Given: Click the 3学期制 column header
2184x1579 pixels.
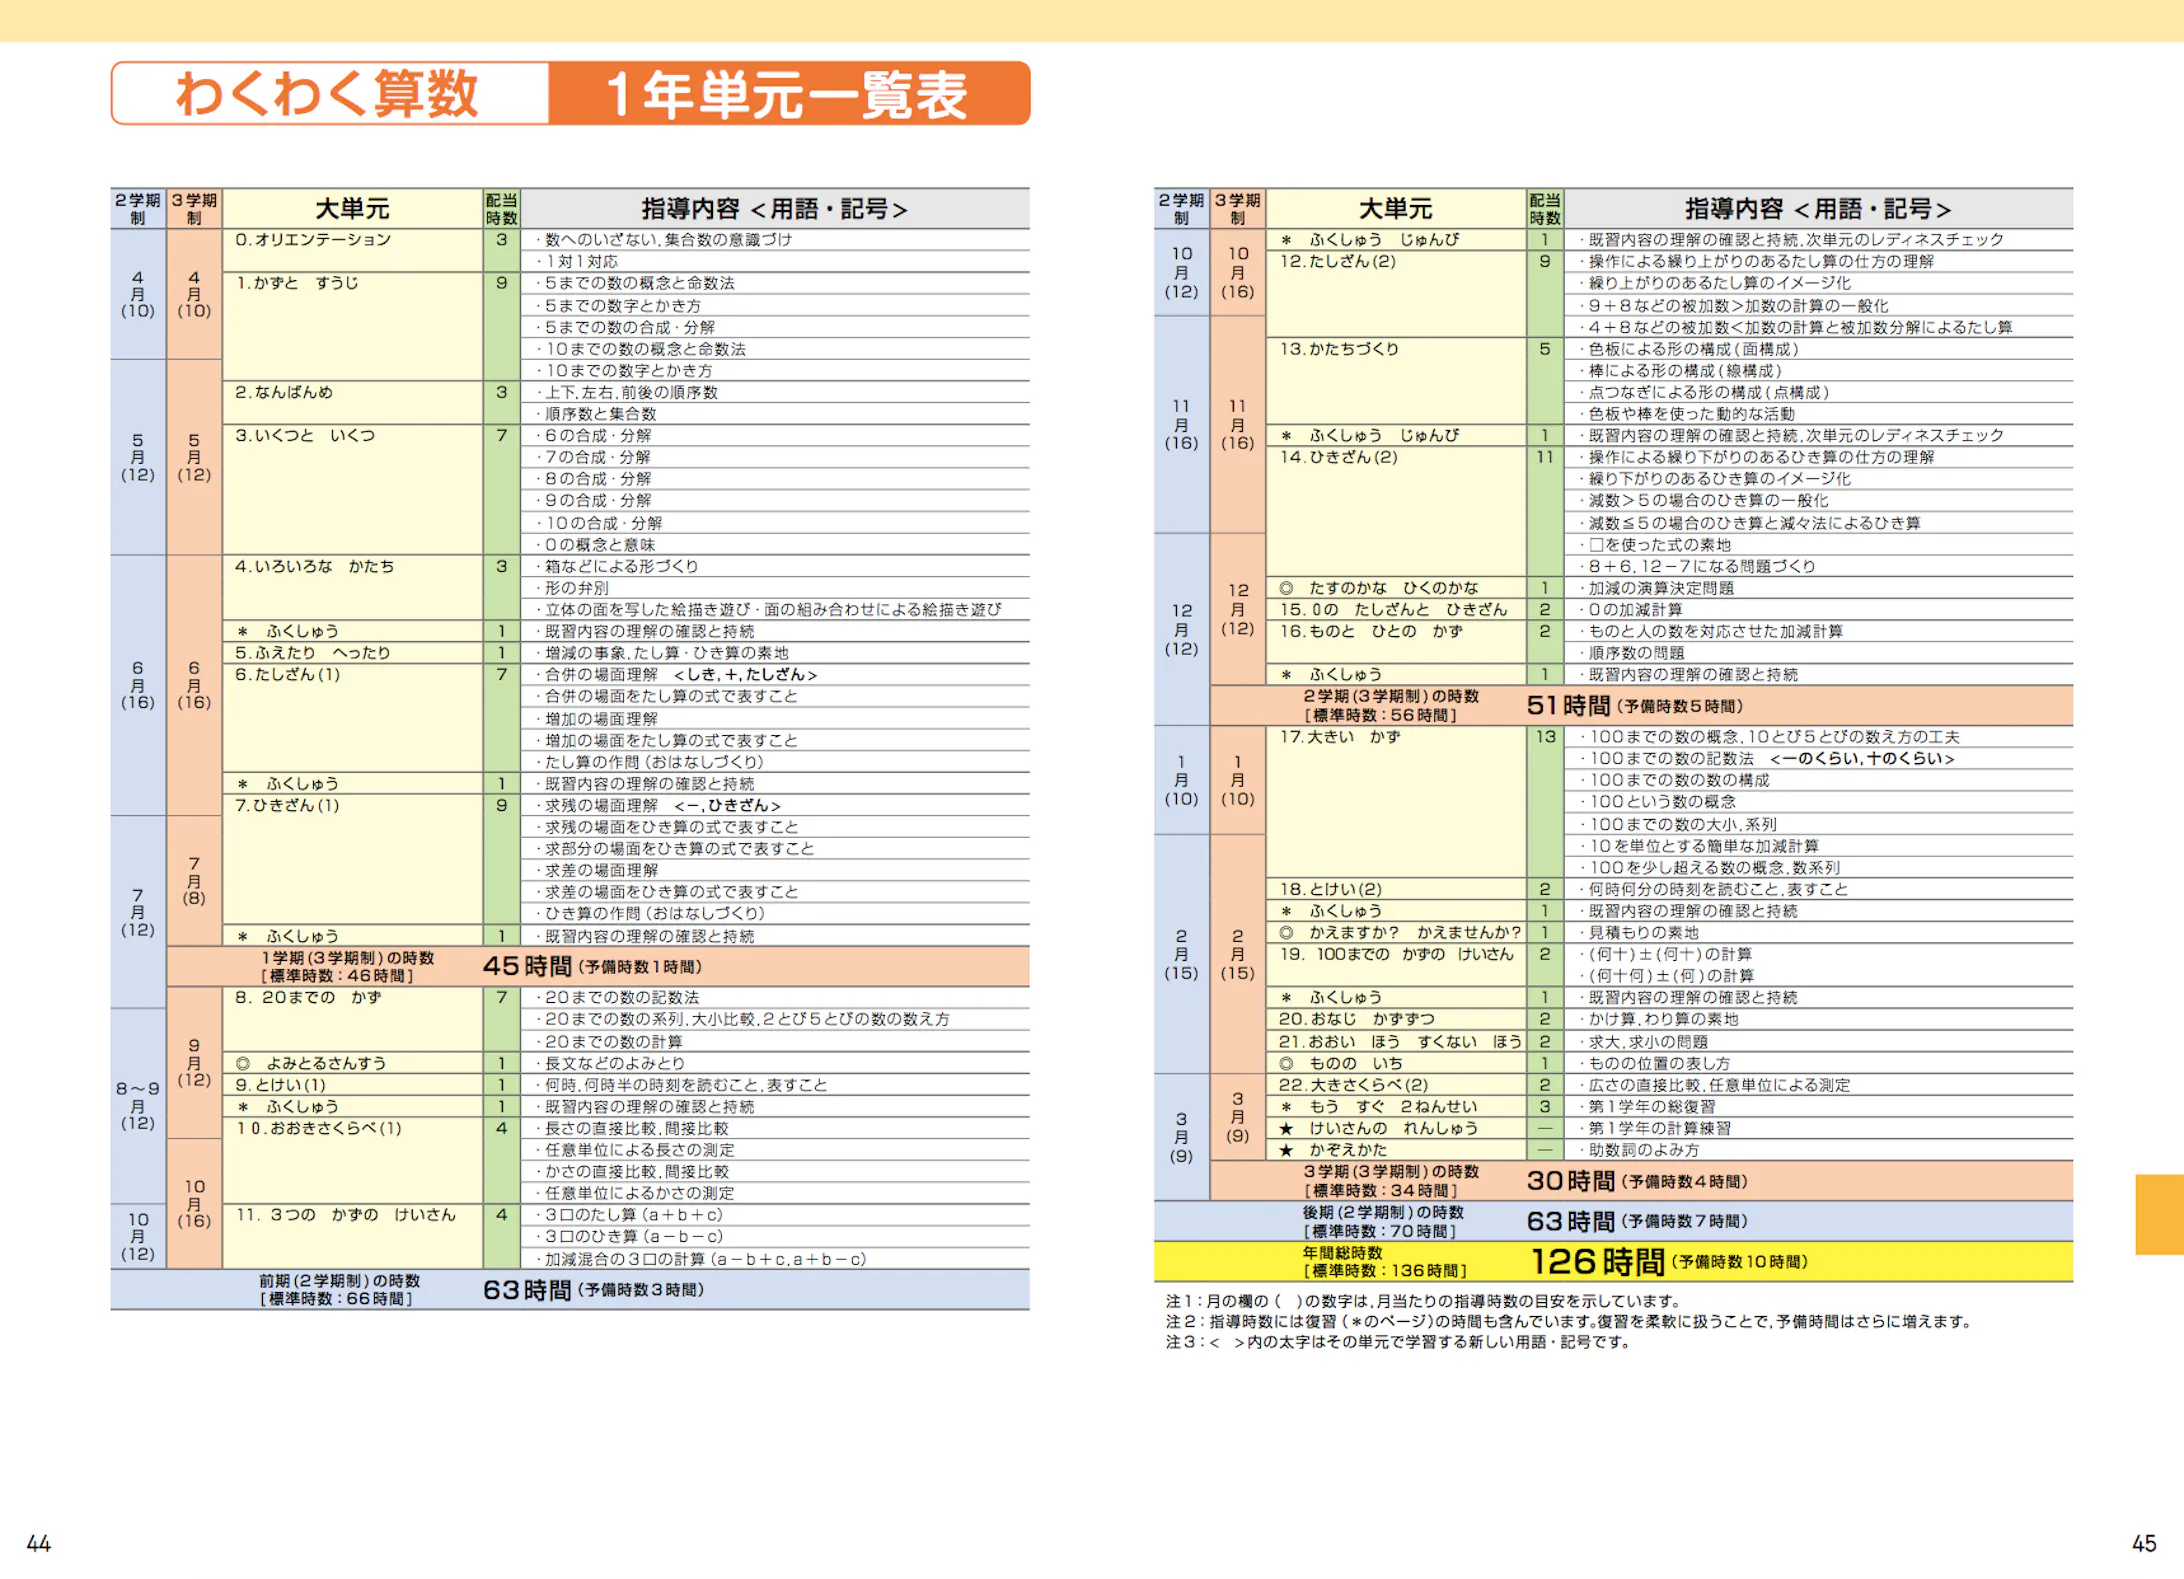Looking at the screenshot, I should tap(195, 207).
